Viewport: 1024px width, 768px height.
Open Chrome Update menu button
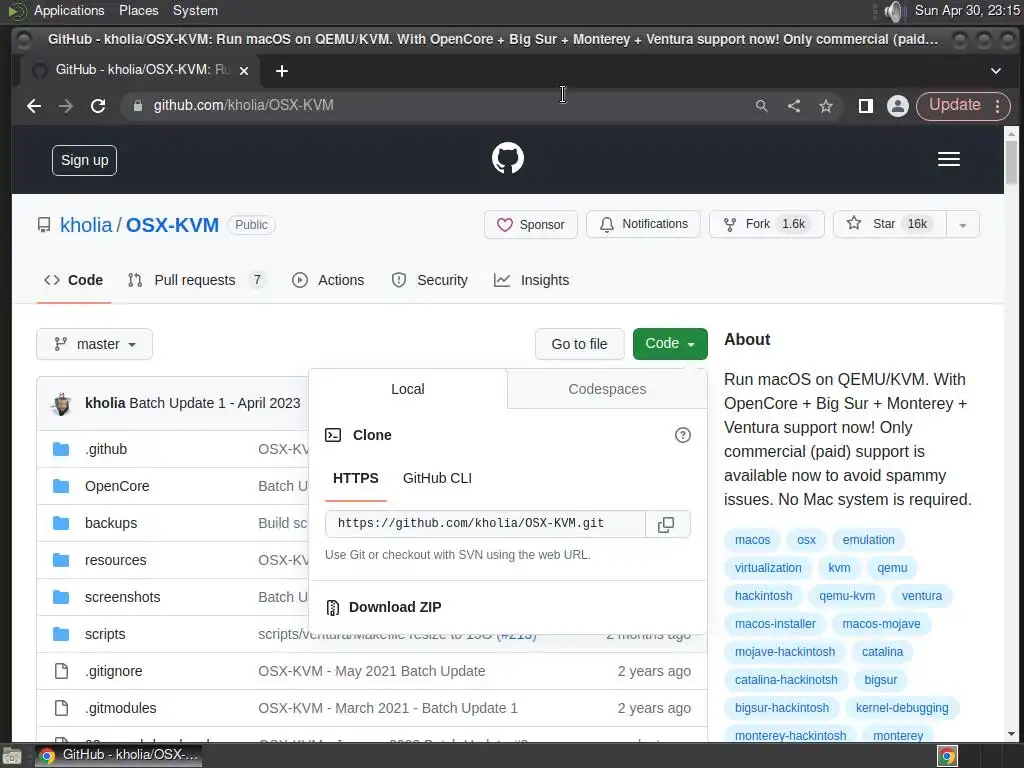[x=963, y=106]
